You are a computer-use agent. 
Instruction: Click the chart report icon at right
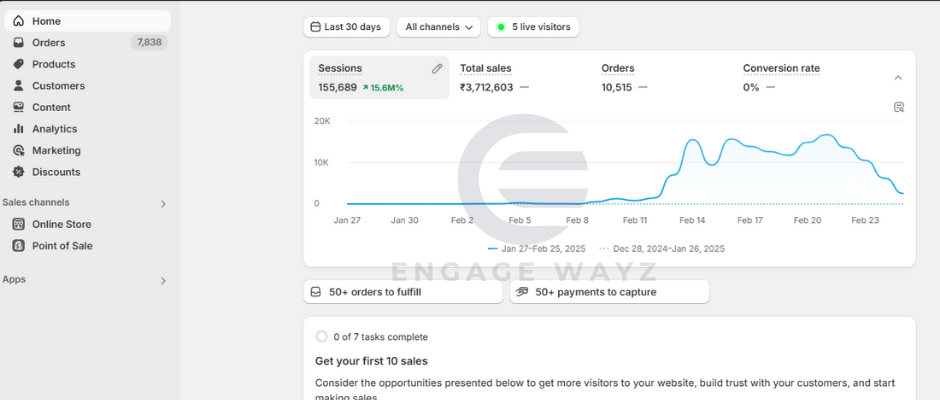pyautogui.click(x=899, y=107)
